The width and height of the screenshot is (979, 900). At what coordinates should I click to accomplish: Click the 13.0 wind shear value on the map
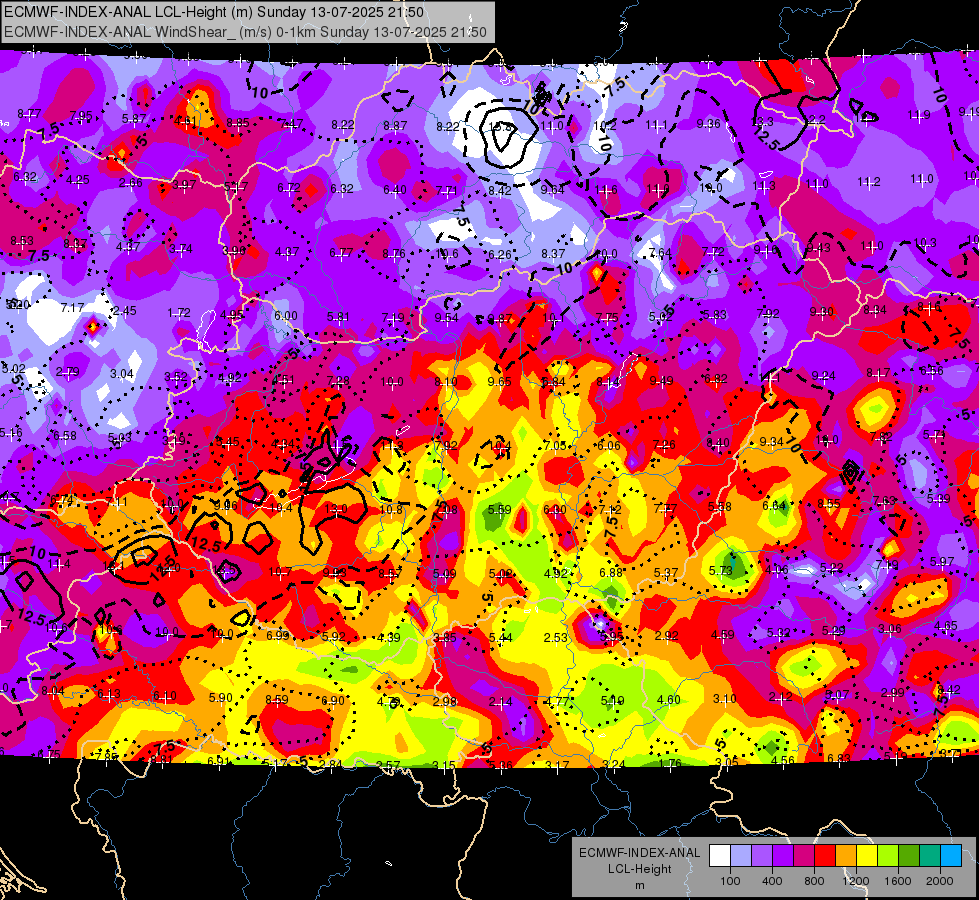pos(336,509)
